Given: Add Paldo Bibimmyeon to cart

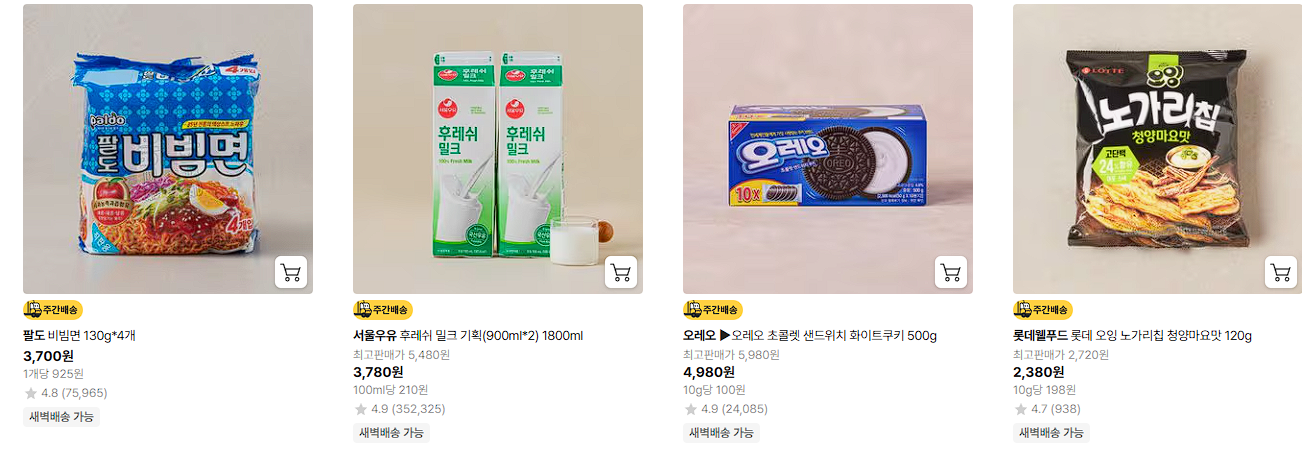Looking at the screenshot, I should coord(291,272).
